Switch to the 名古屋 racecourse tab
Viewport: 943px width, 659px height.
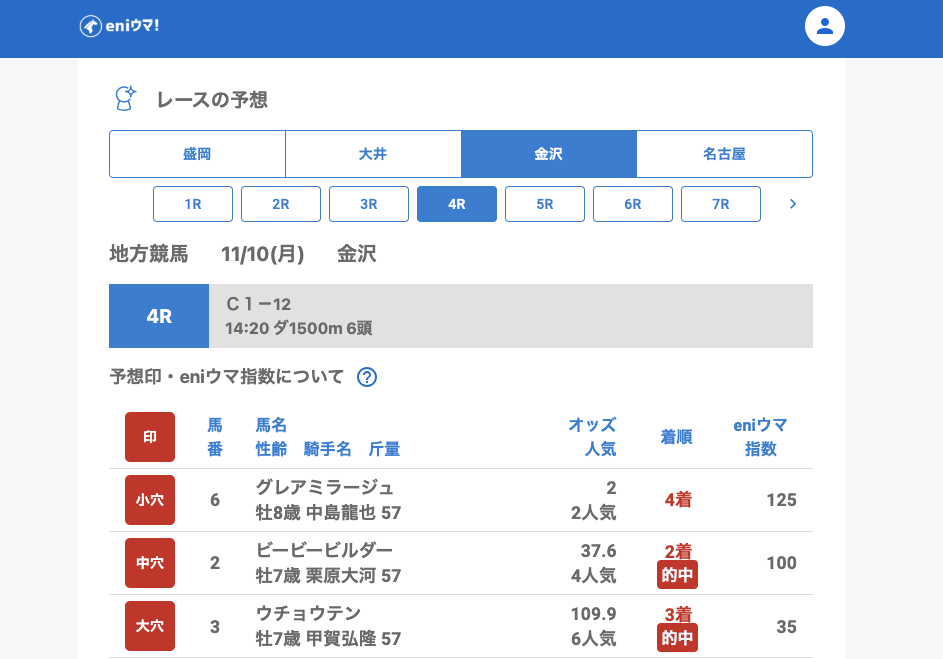coord(724,154)
